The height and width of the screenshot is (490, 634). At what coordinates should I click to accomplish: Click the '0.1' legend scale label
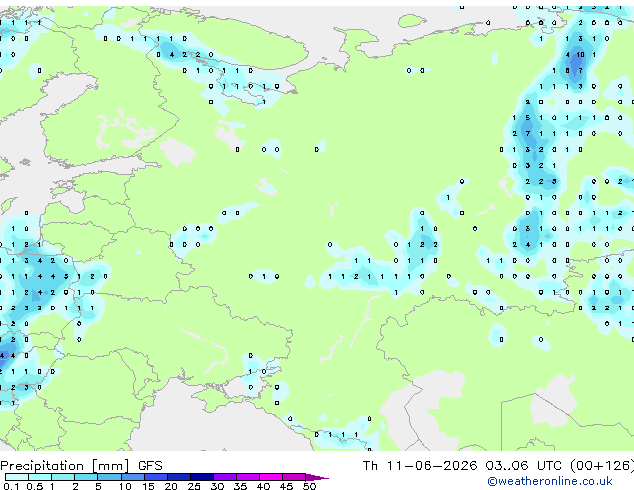point(11,486)
